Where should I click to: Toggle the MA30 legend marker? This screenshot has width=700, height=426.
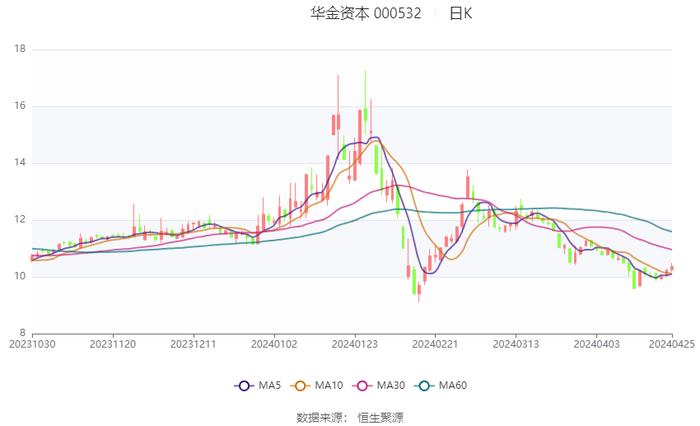click(362, 385)
